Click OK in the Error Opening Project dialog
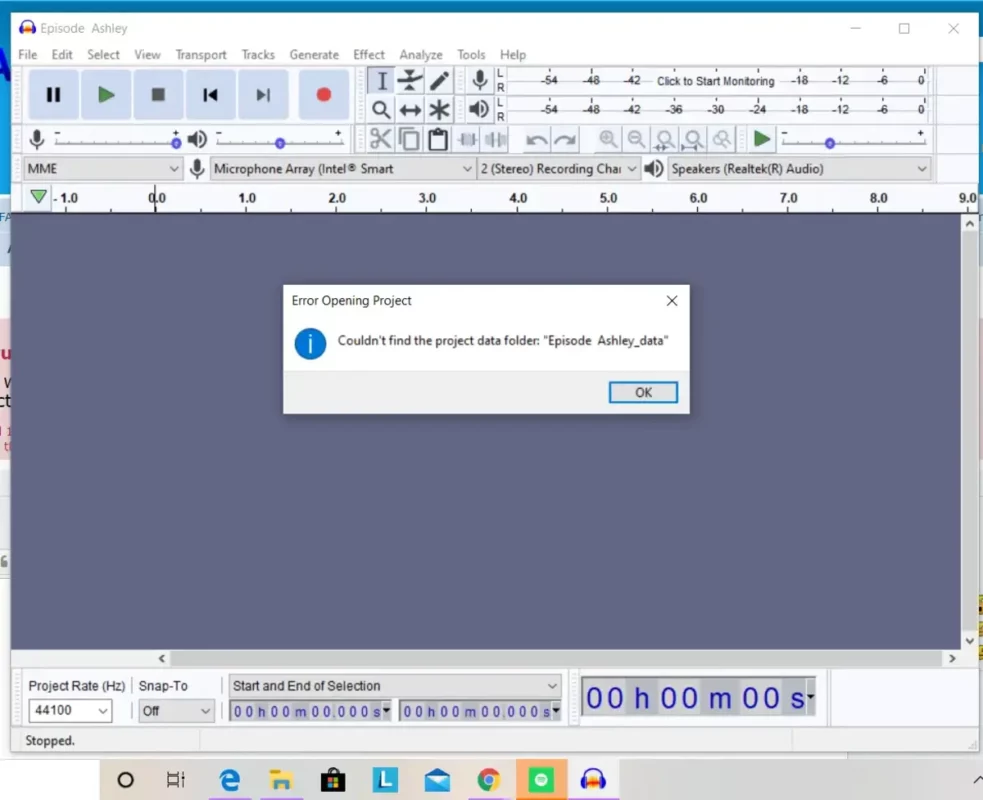Screen dimensions: 983x800 point(643,392)
